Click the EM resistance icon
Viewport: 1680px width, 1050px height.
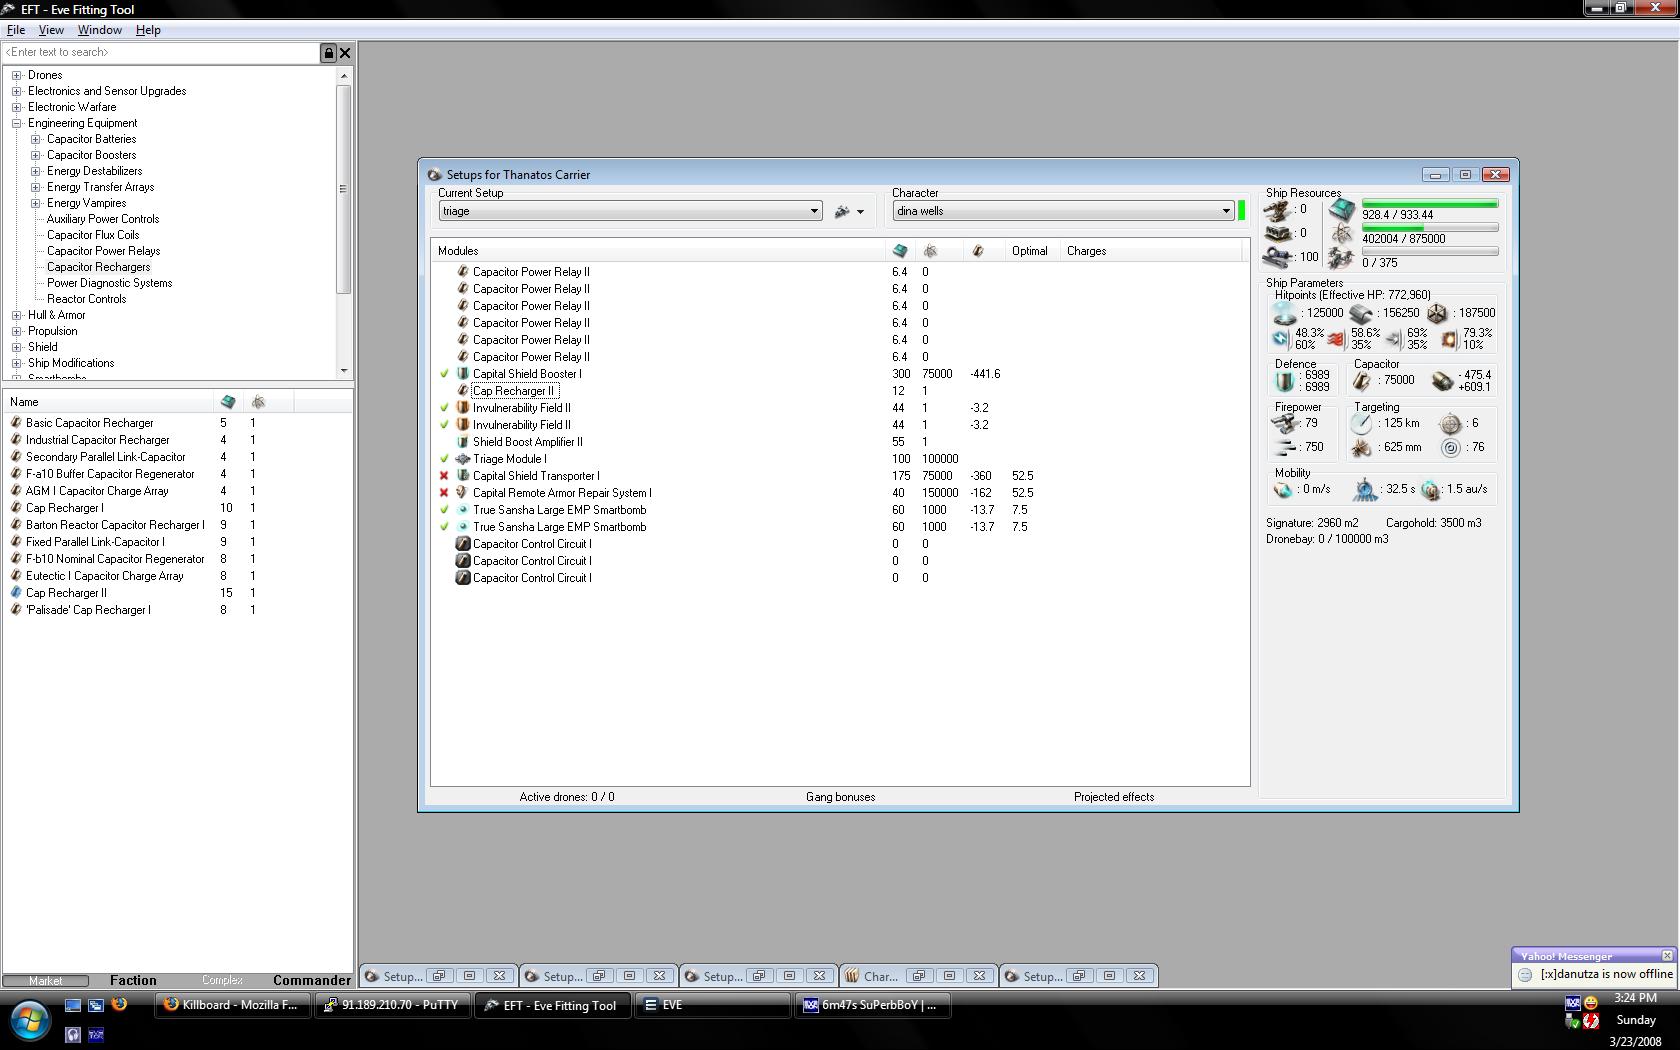coord(1281,339)
